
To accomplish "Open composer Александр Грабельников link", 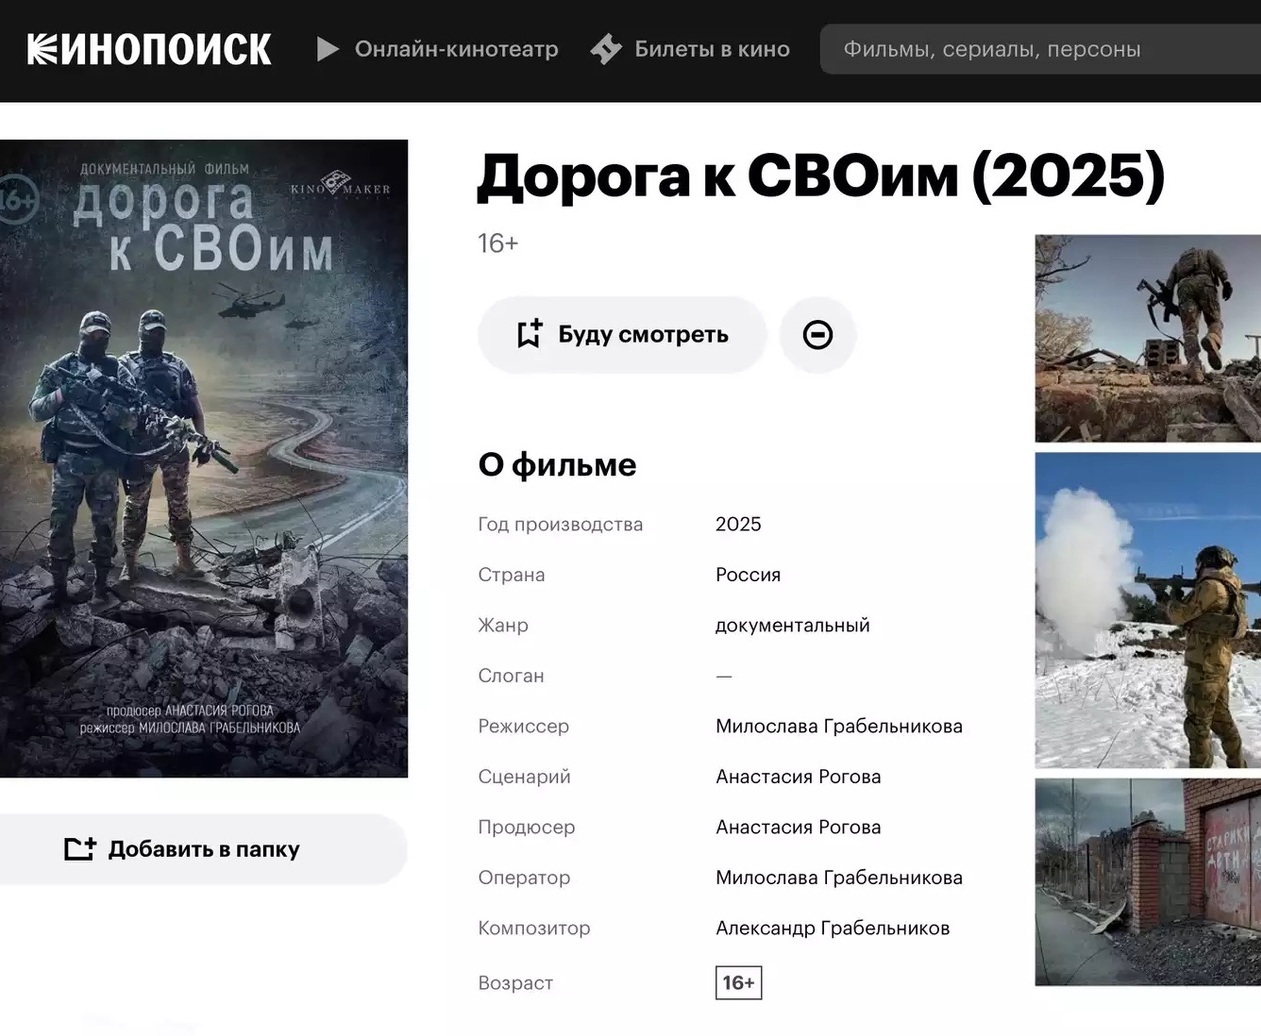I will 832,928.
